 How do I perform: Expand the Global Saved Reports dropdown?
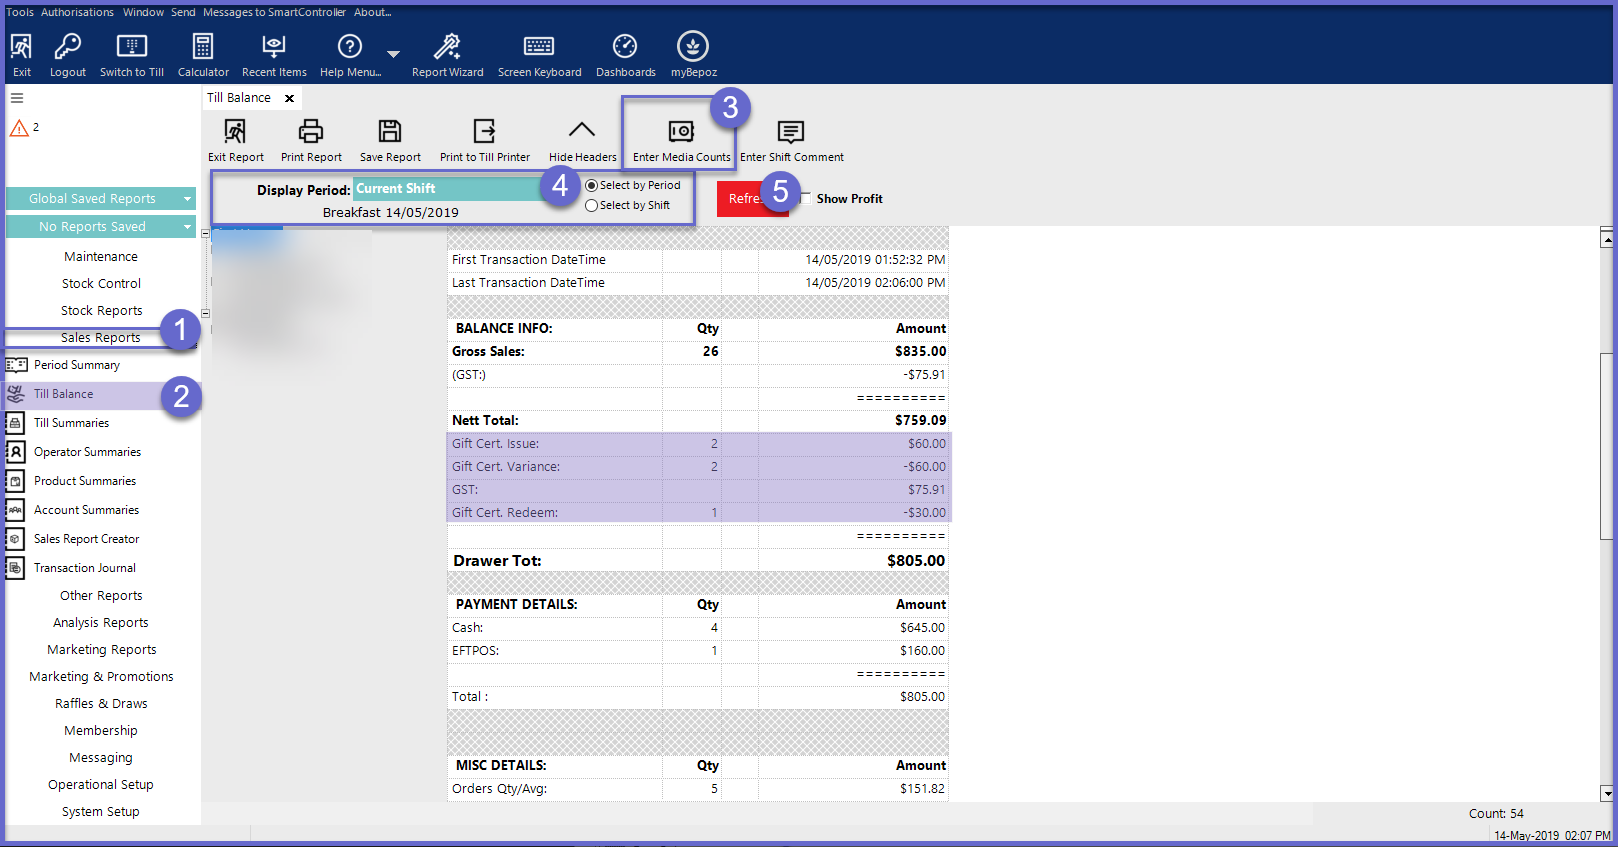[187, 199]
